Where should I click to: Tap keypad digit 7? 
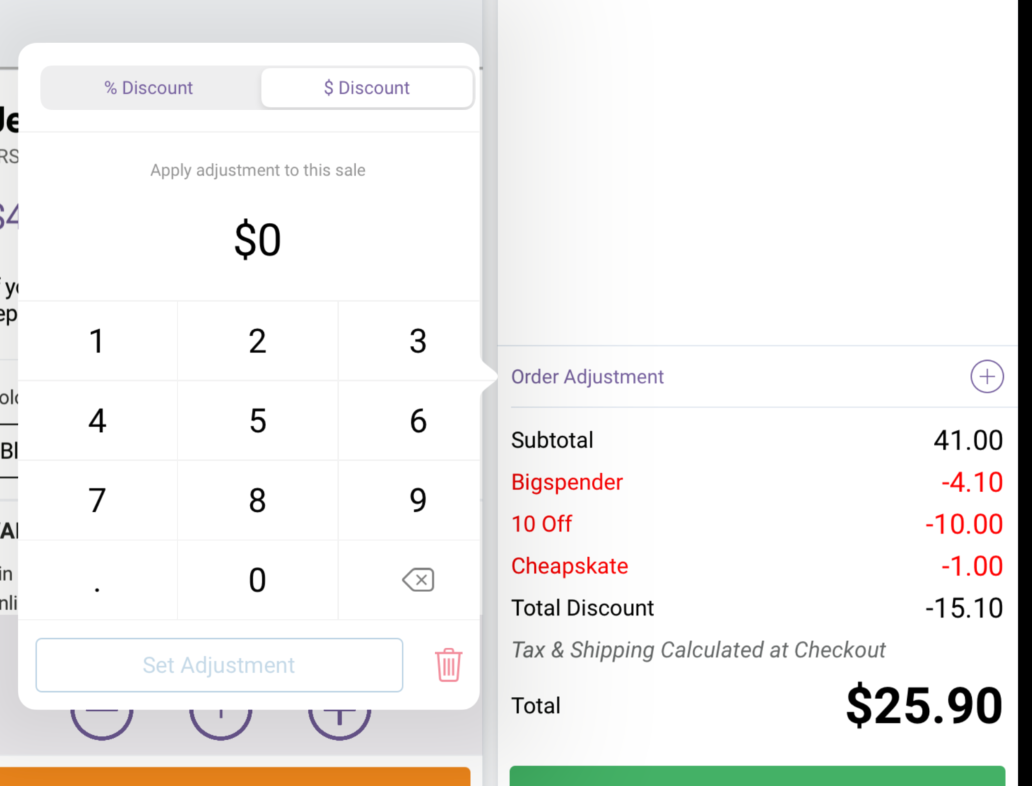point(97,500)
